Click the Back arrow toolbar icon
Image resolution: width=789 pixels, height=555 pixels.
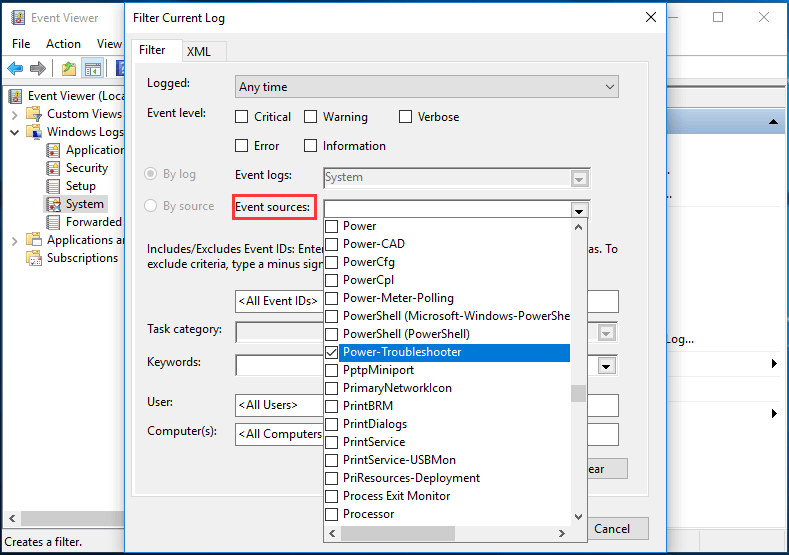15,68
